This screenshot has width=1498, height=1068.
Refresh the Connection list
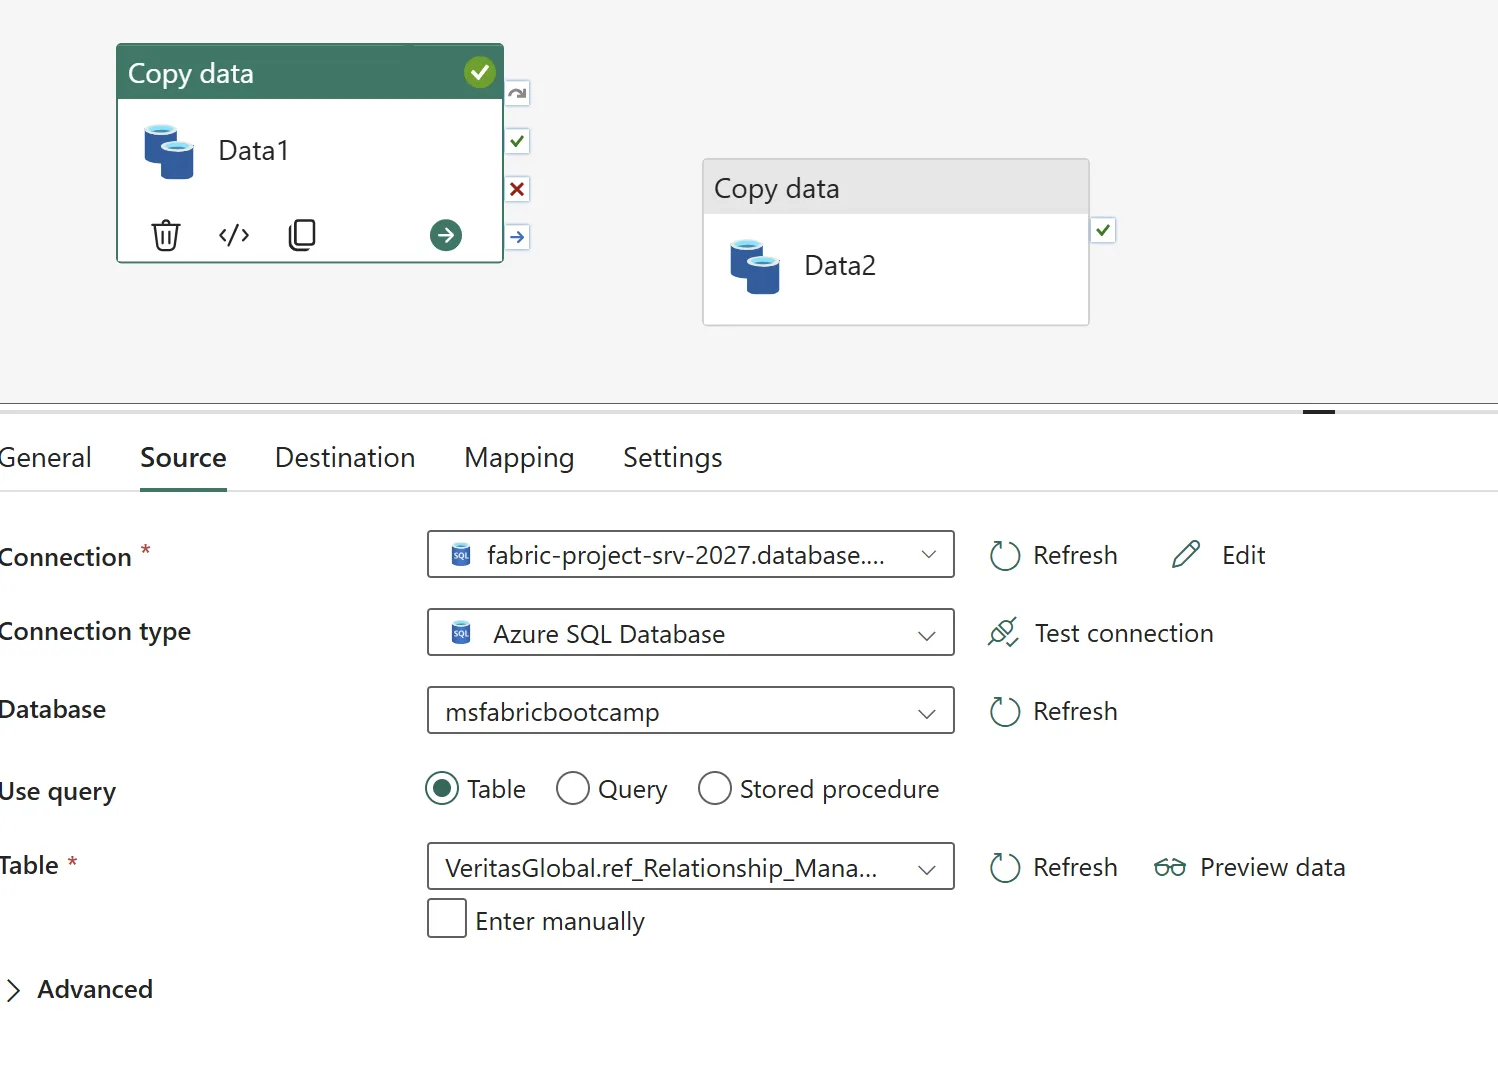click(1054, 555)
